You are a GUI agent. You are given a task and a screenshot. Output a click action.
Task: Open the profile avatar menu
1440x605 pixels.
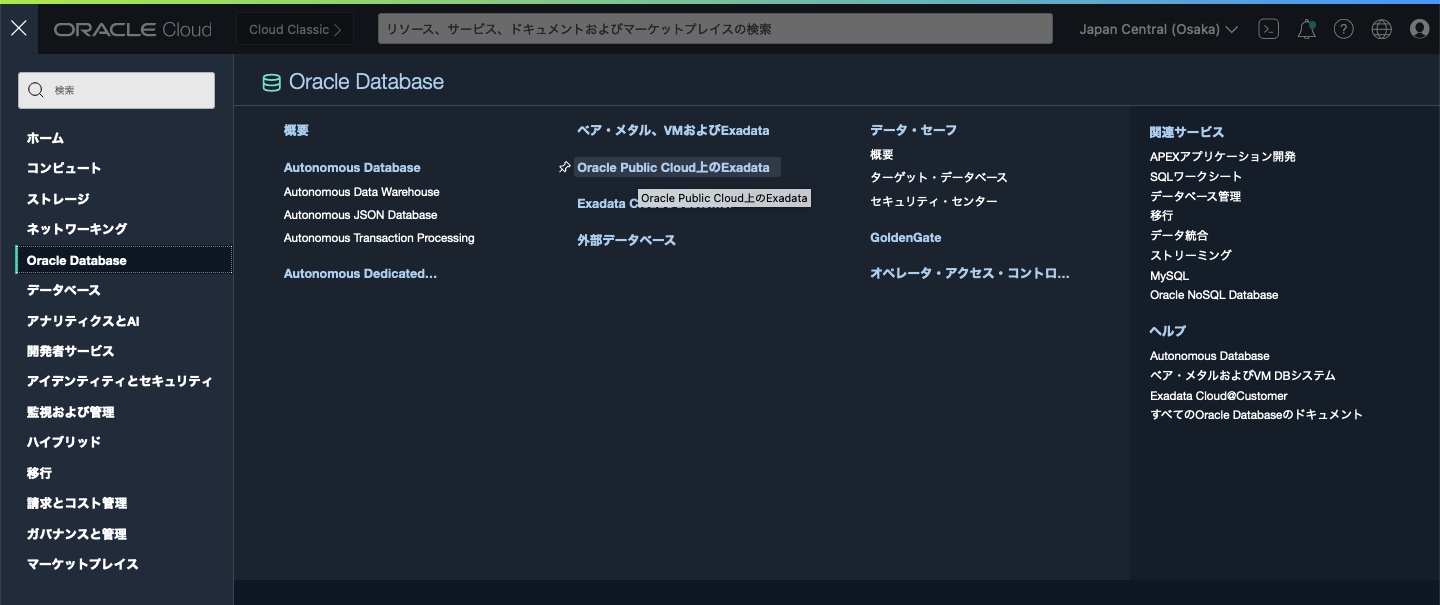pos(1419,29)
